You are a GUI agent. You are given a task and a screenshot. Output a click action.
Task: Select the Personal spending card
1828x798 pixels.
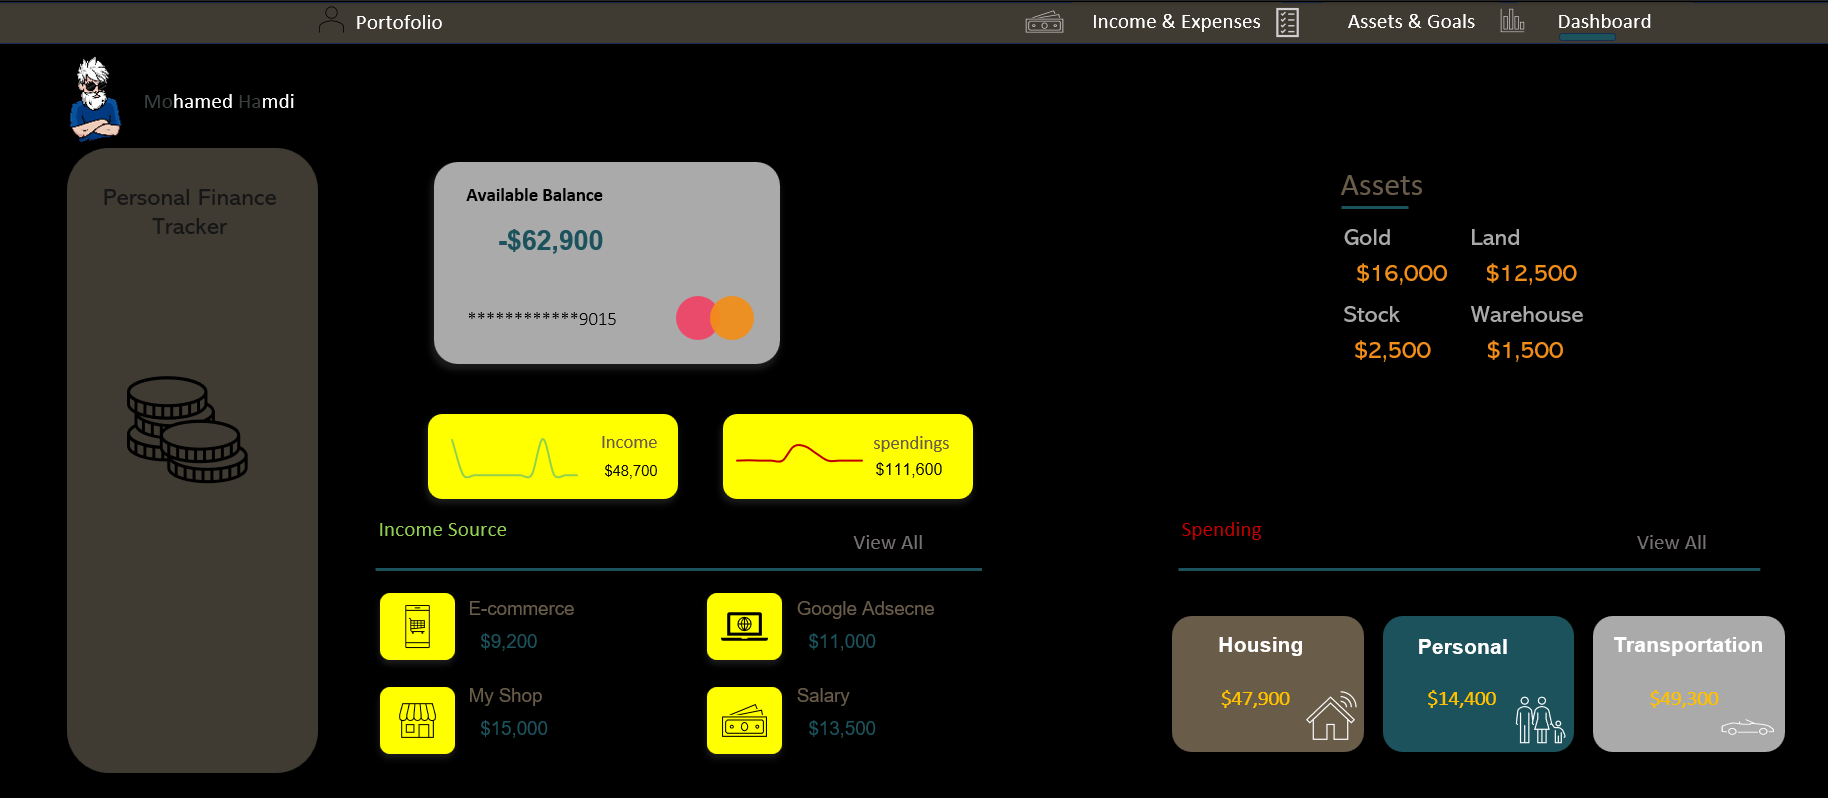(1477, 684)
